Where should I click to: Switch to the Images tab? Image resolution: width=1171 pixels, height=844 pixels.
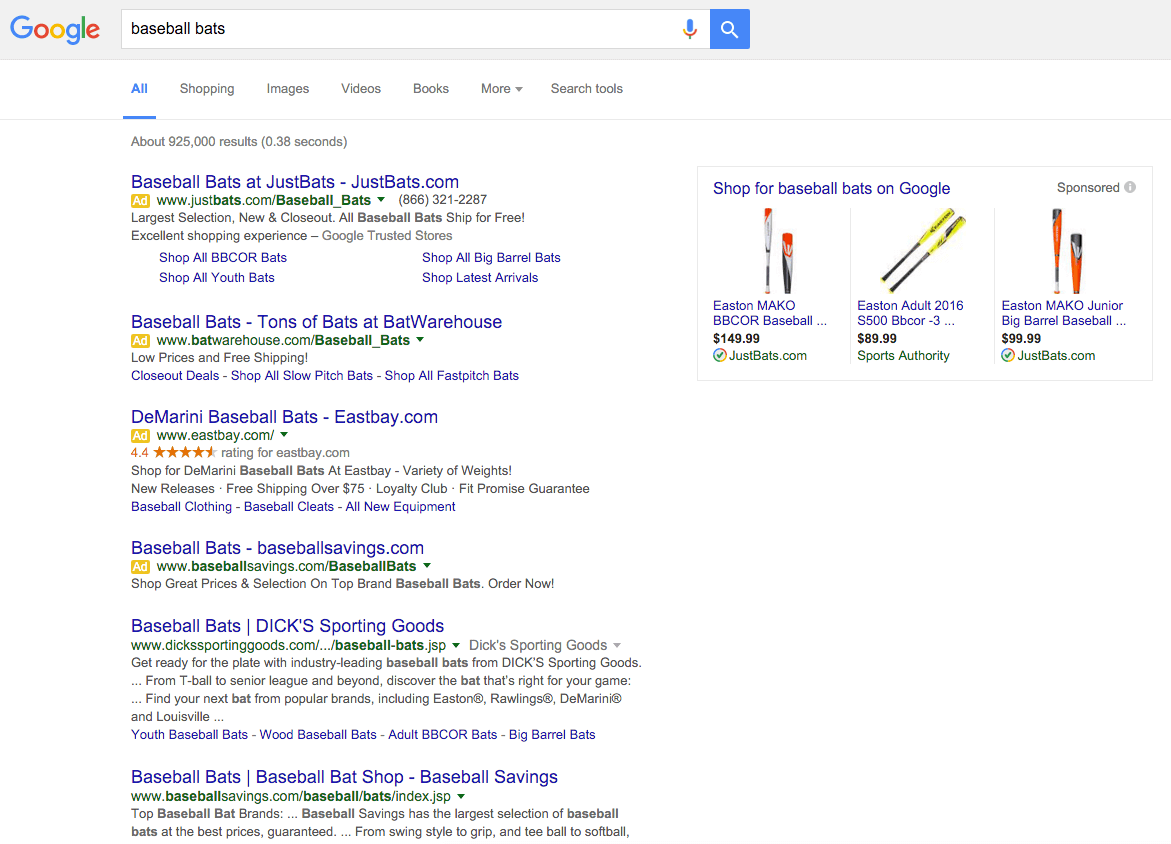point(288,89)
